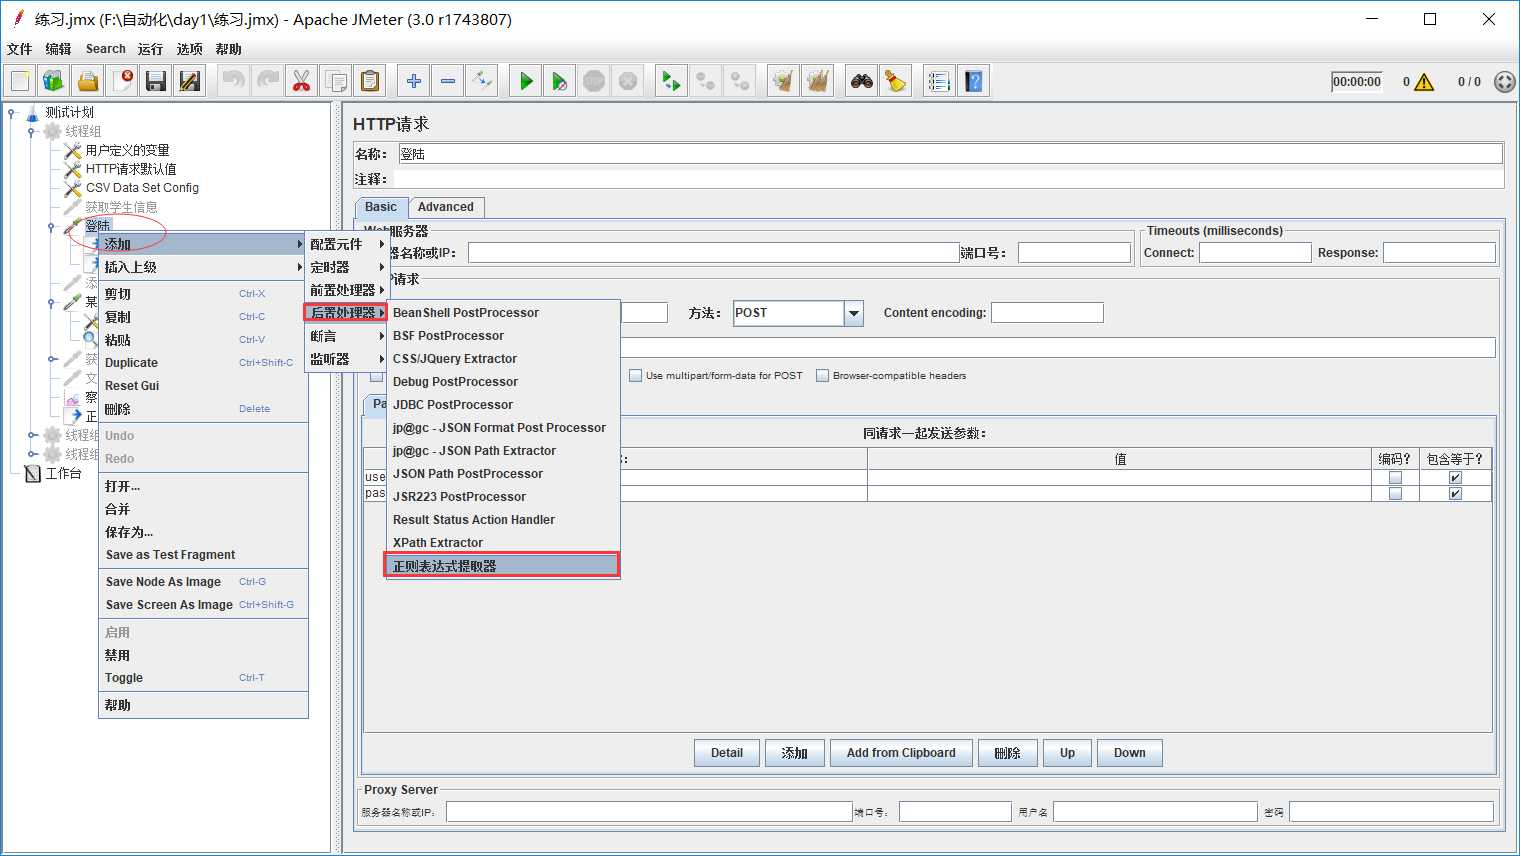Click the Save As toolbar icon
This screenshot has width=1520, height=856.
190,81
